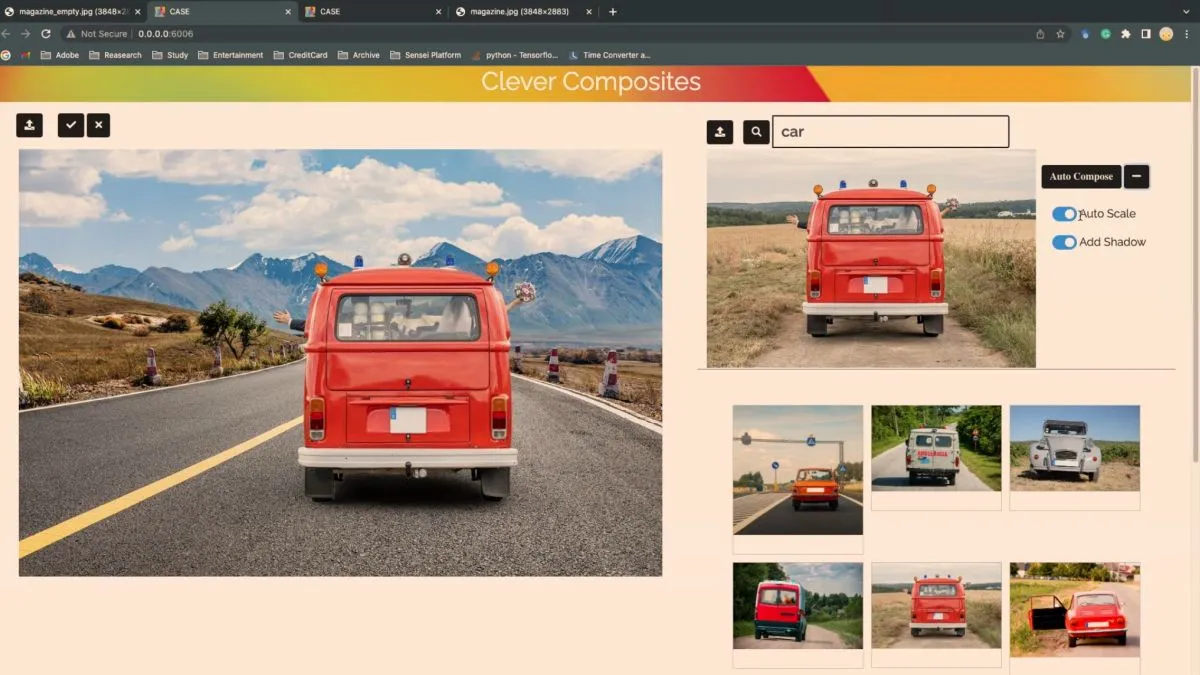Open the Adobe bookmarks folder
The height and width of the screenshot is (675, 1200).
coord(62,55)
